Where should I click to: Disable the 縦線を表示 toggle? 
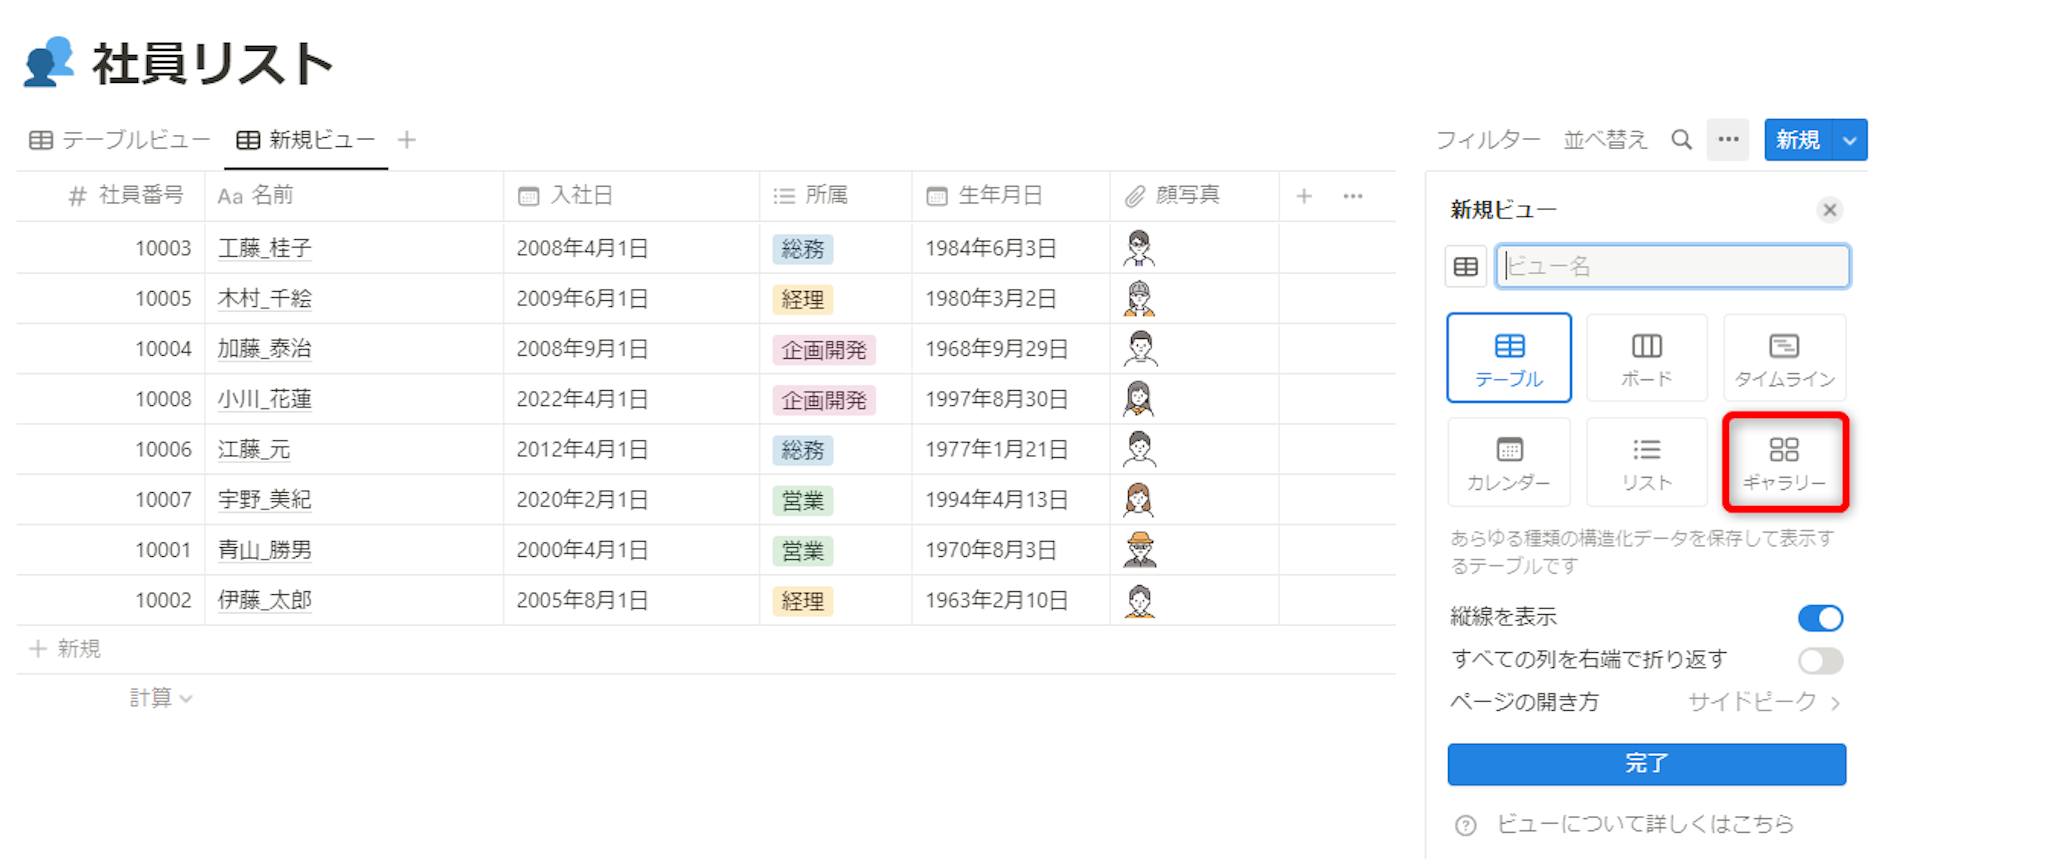1819,618
